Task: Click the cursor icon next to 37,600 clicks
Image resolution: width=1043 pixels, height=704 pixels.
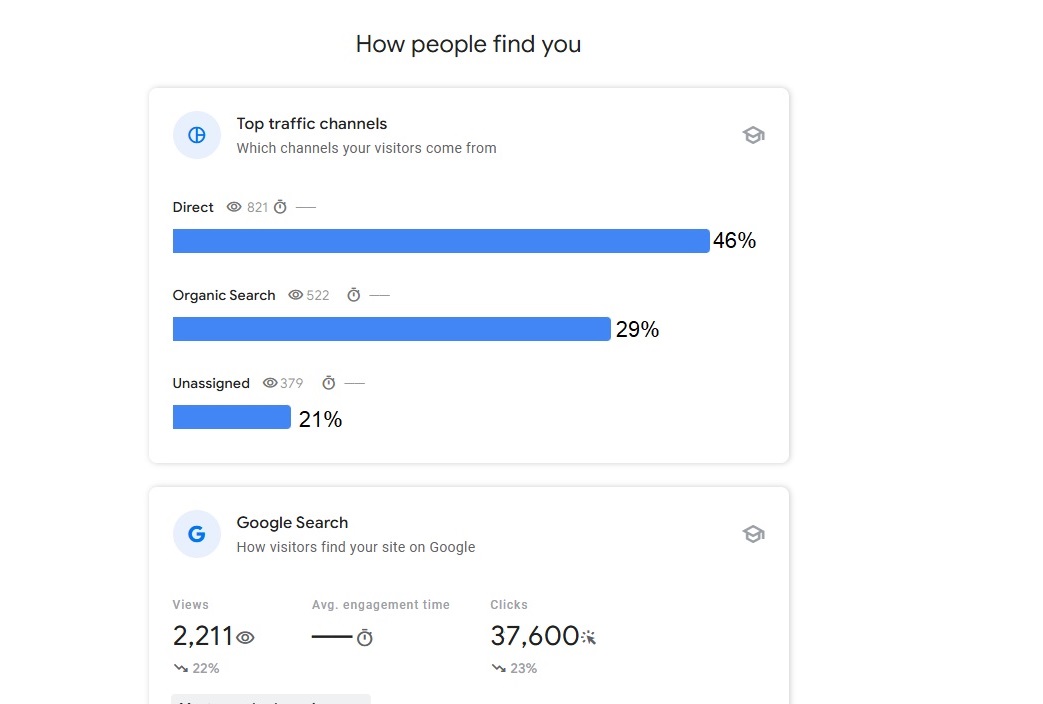Action: 588,637
